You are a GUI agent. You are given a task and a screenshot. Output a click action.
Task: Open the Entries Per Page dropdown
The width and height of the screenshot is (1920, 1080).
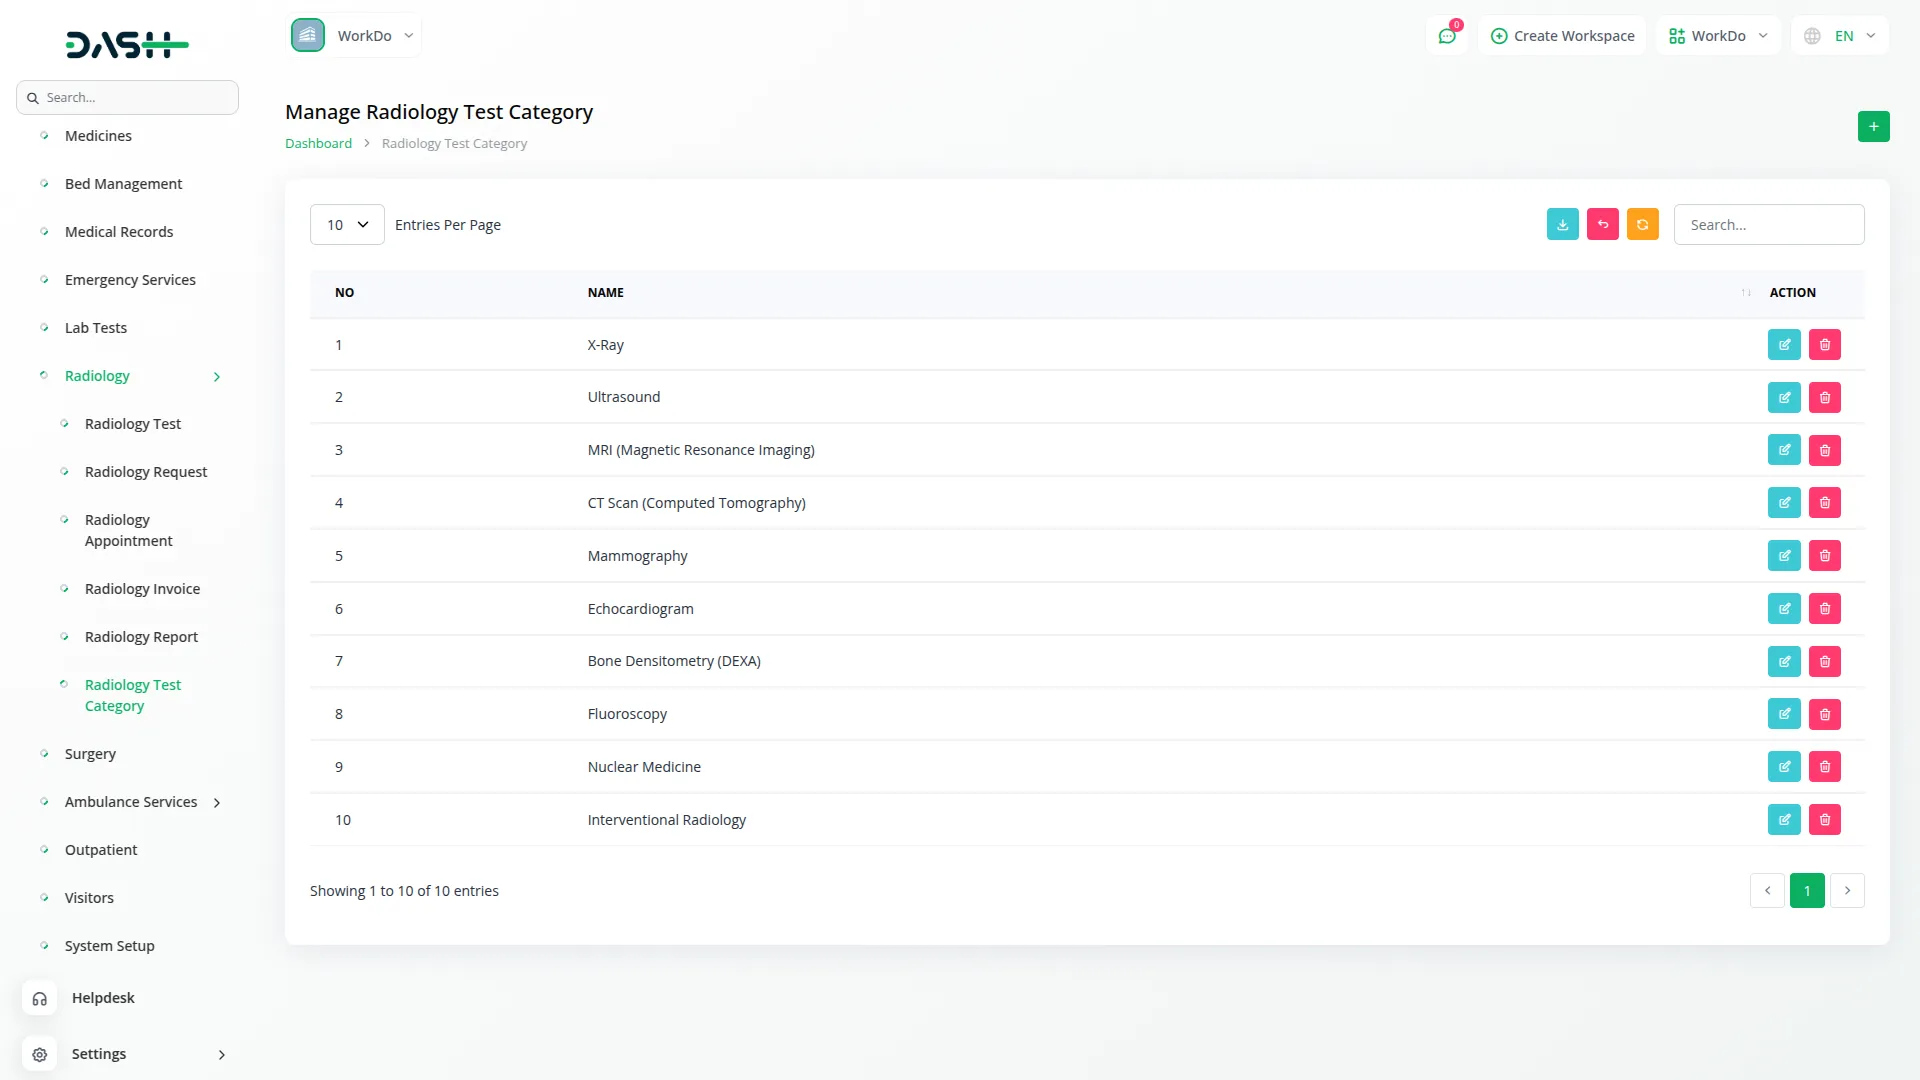pos(347,225)
